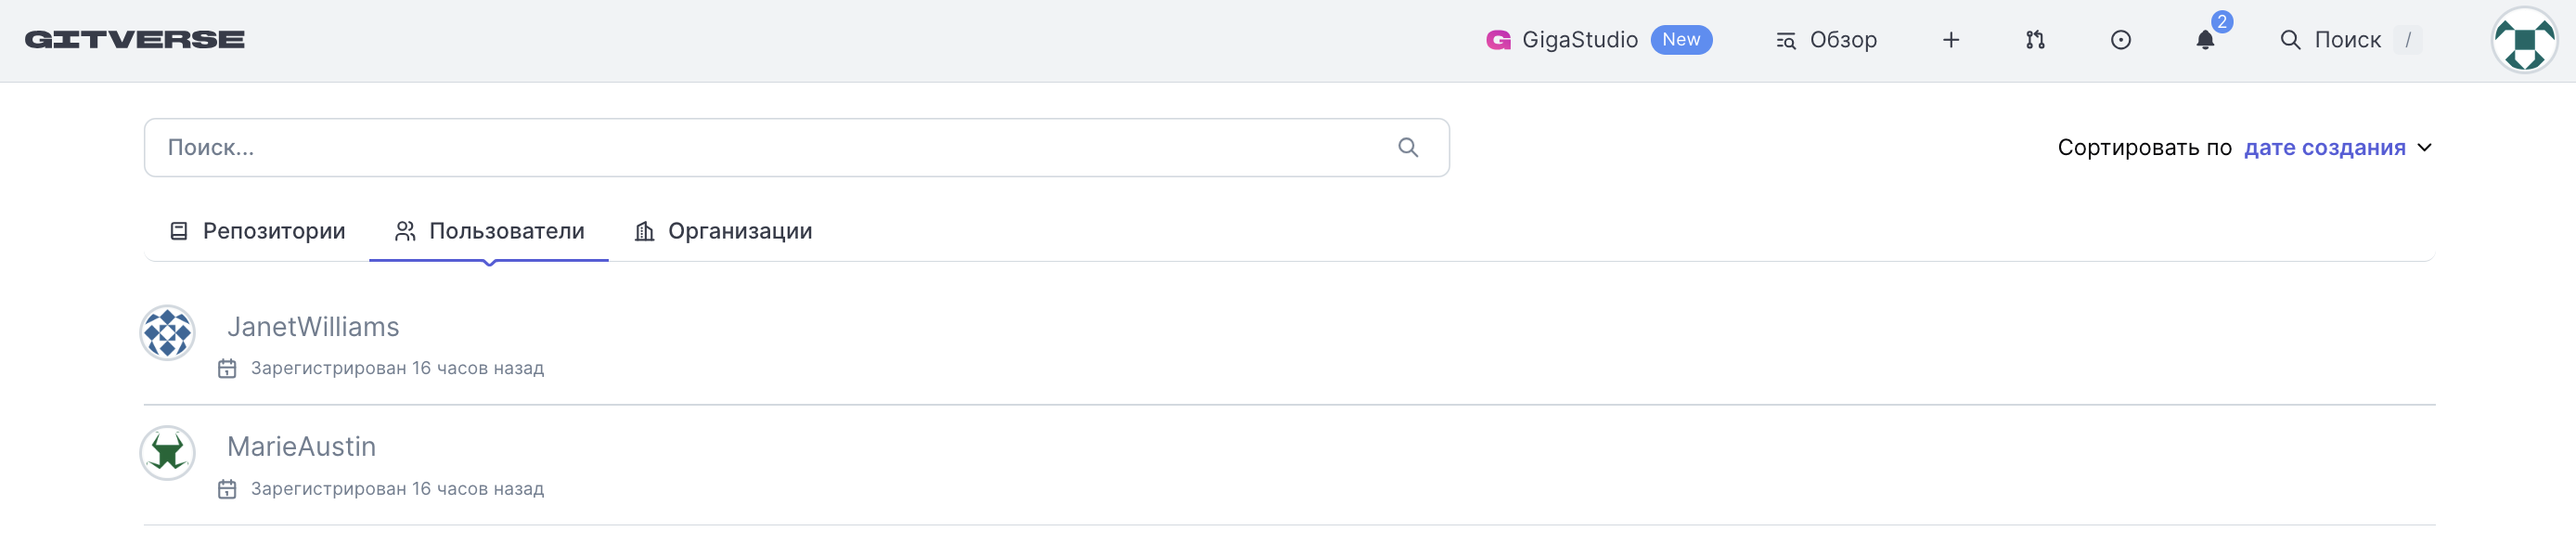
Task: Click the plus create-new icon
Action: pyautogui.click(x=1950, y=40)
